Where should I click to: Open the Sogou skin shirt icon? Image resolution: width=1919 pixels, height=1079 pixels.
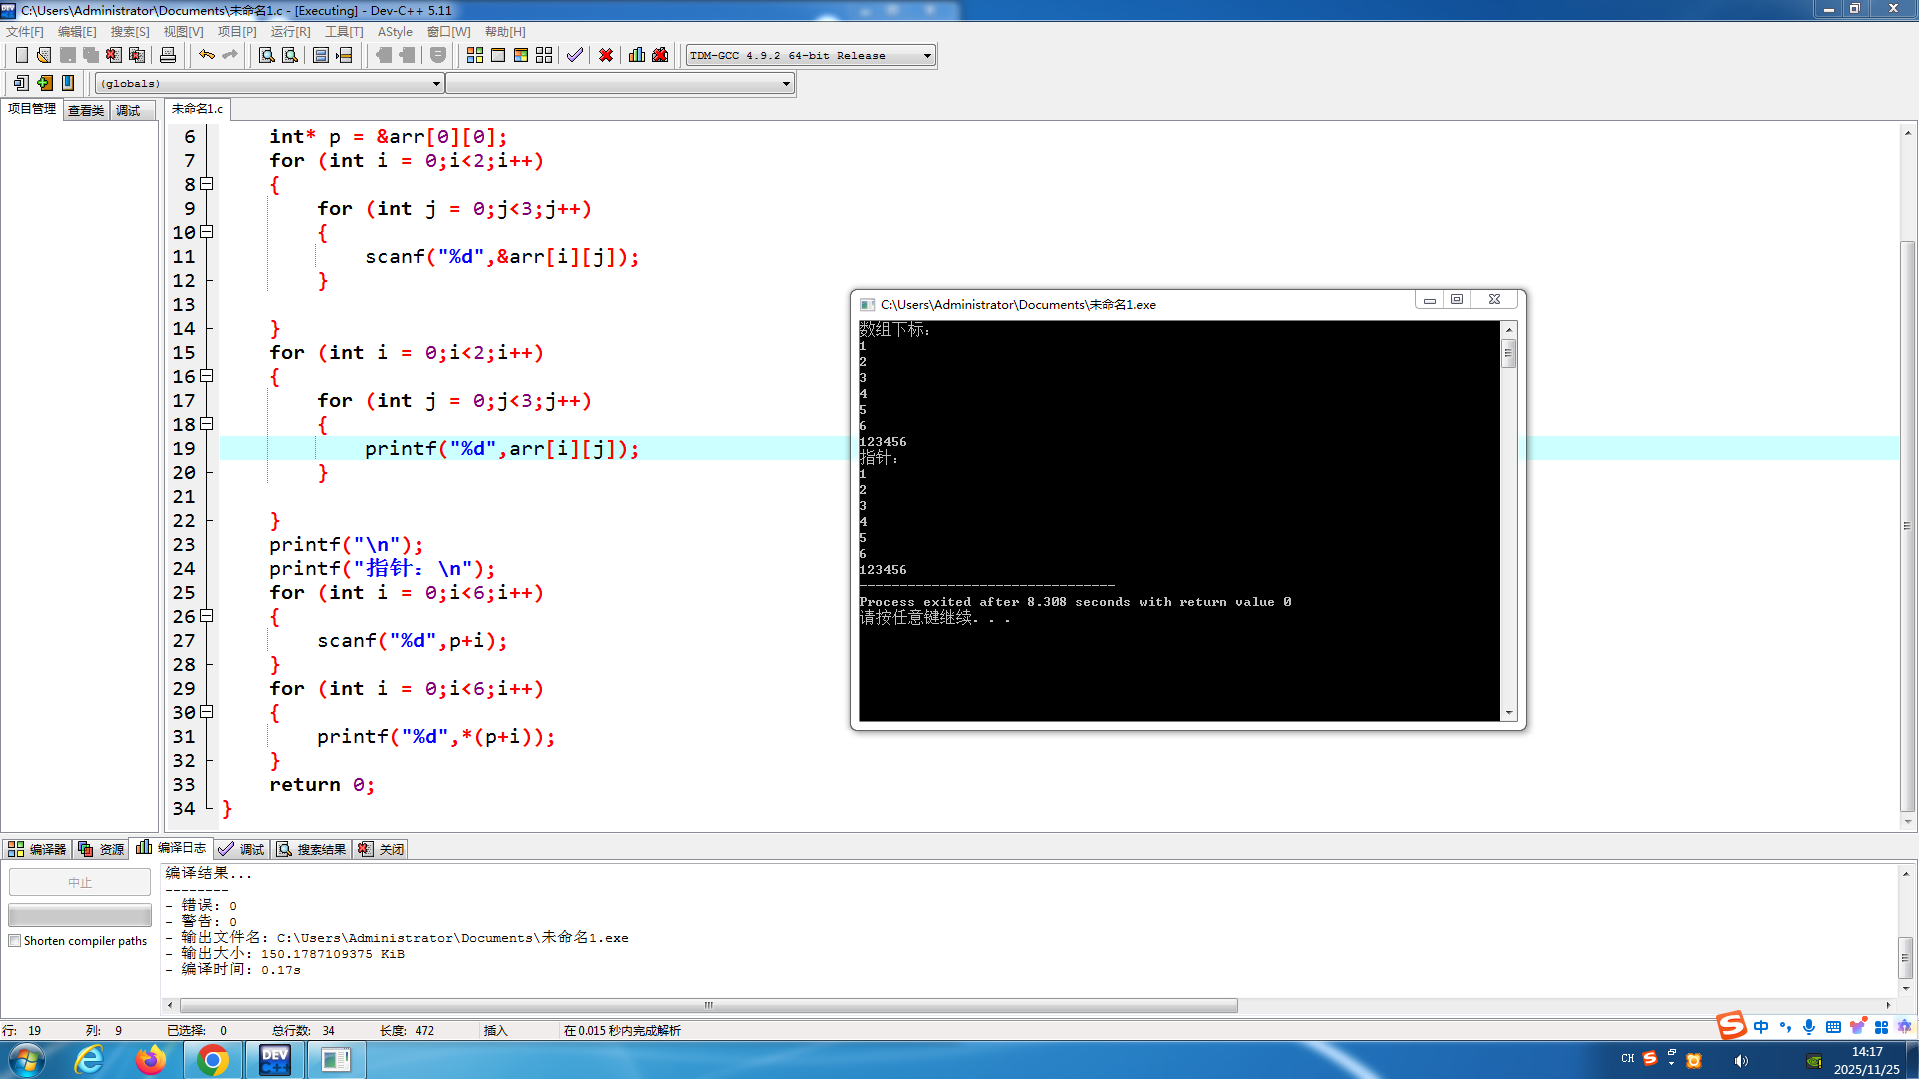tap(1857, 1027)
